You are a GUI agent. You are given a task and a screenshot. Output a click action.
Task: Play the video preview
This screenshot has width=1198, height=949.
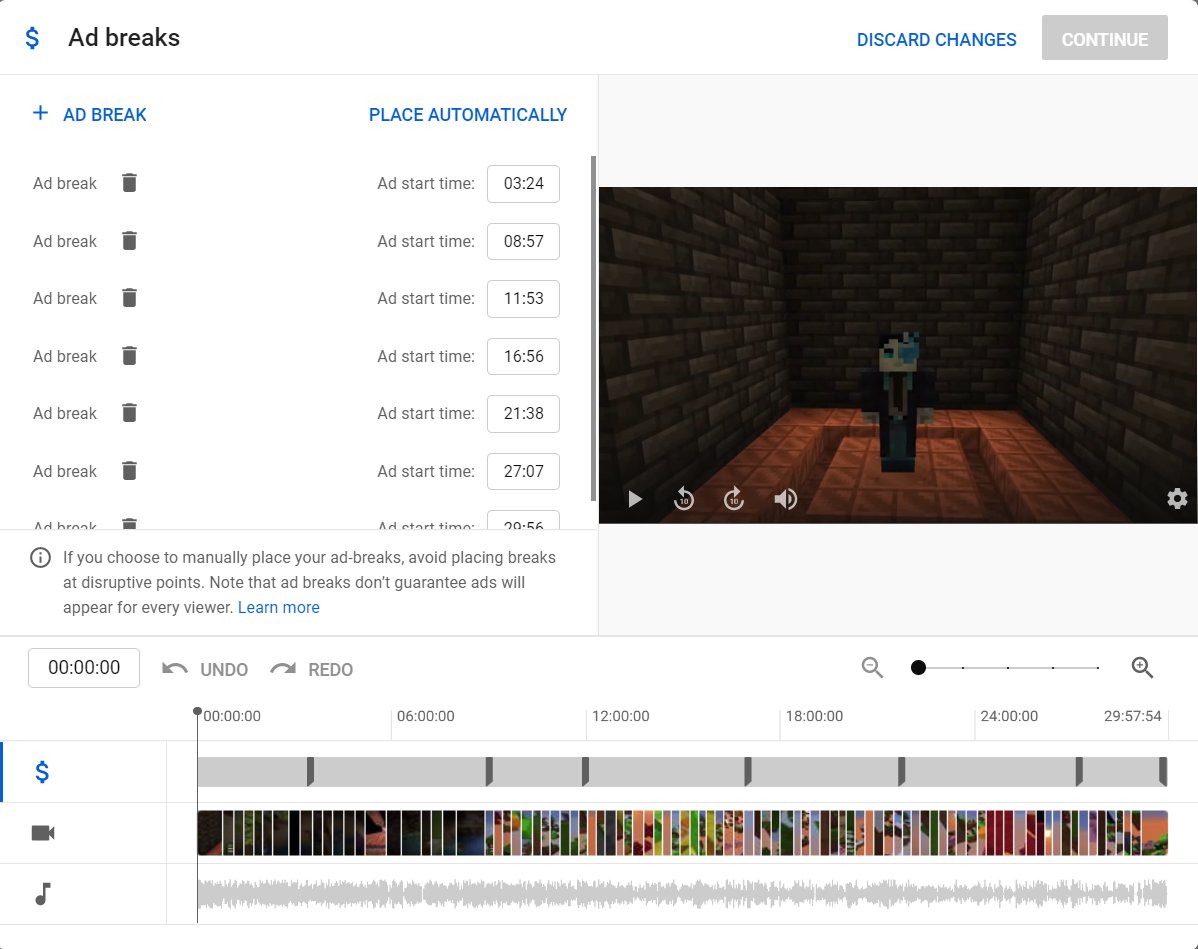pyautogui.click(x=635, y=499)
